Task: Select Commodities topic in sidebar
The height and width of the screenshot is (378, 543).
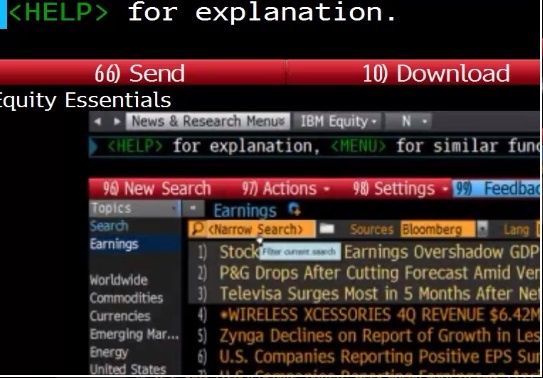Action: click(126, 298)
